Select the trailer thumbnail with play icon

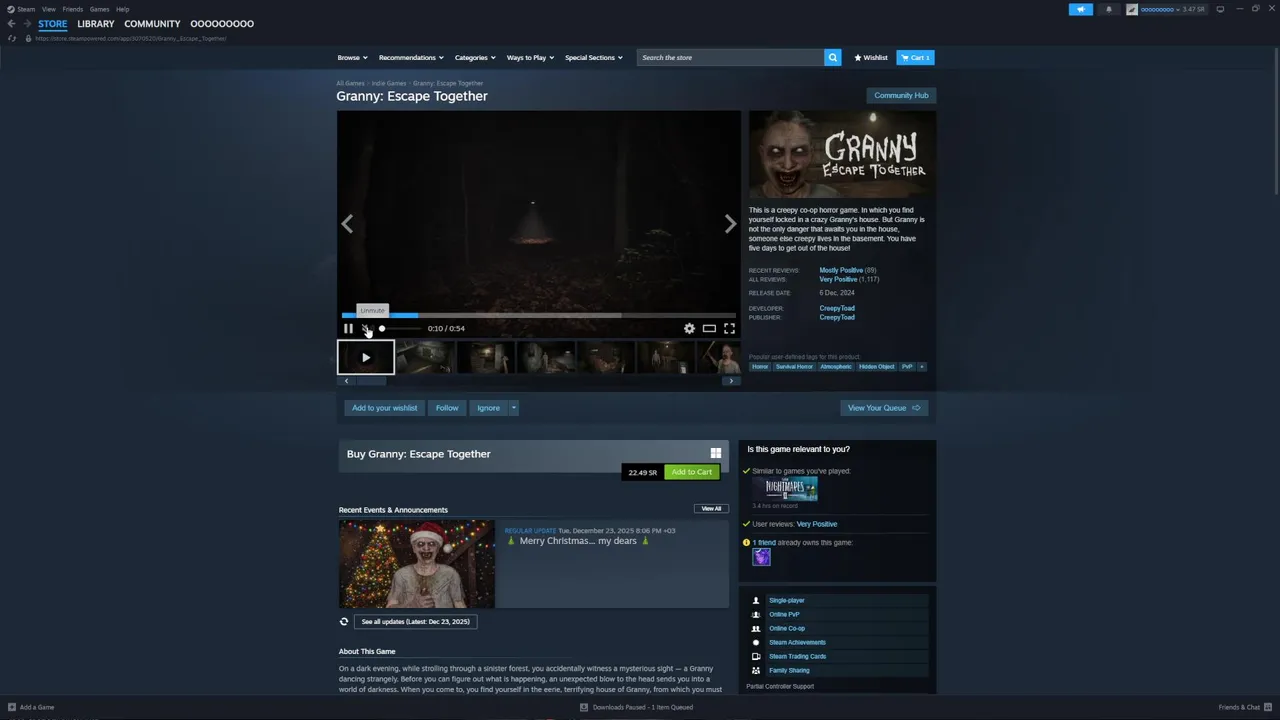coord(366,357)
